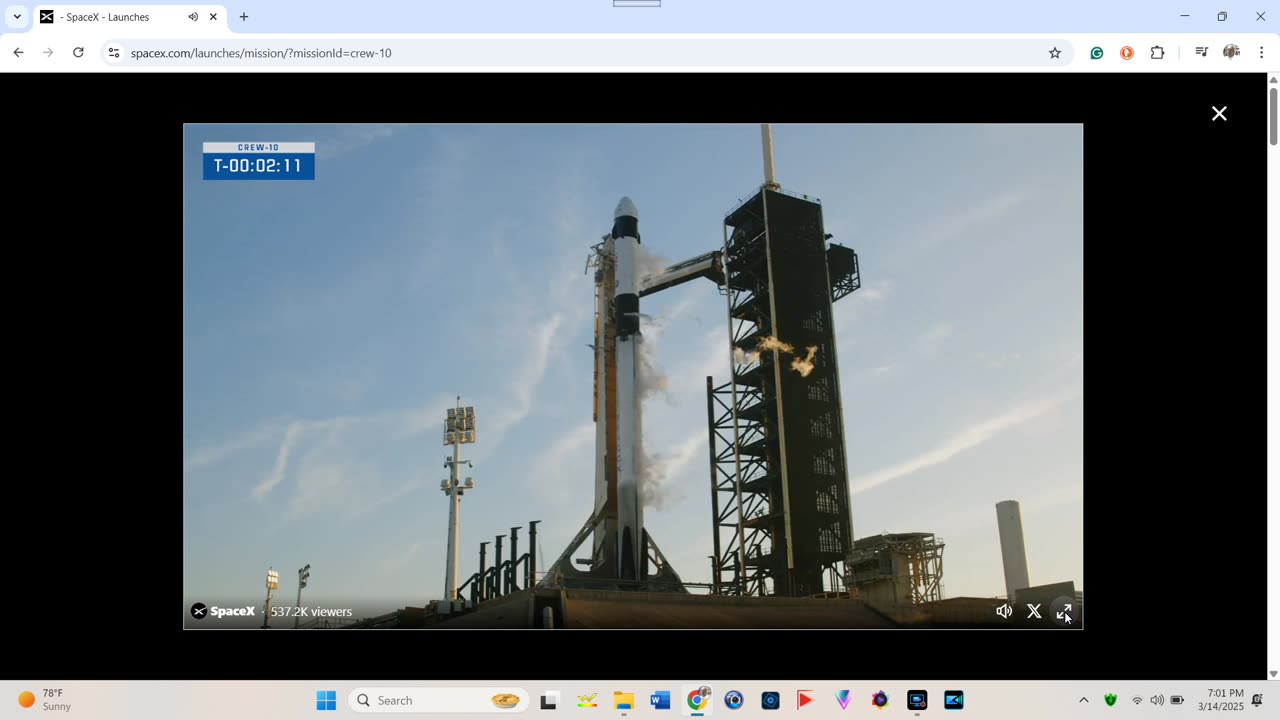Switch to Google Chrome on taskbar
This screenshot has width=1280, height=720.
point(697,700)
